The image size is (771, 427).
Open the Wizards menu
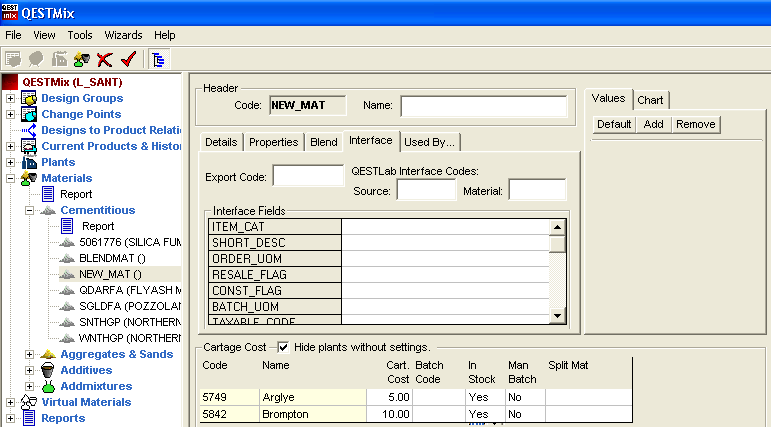click(x=123, y=35)
